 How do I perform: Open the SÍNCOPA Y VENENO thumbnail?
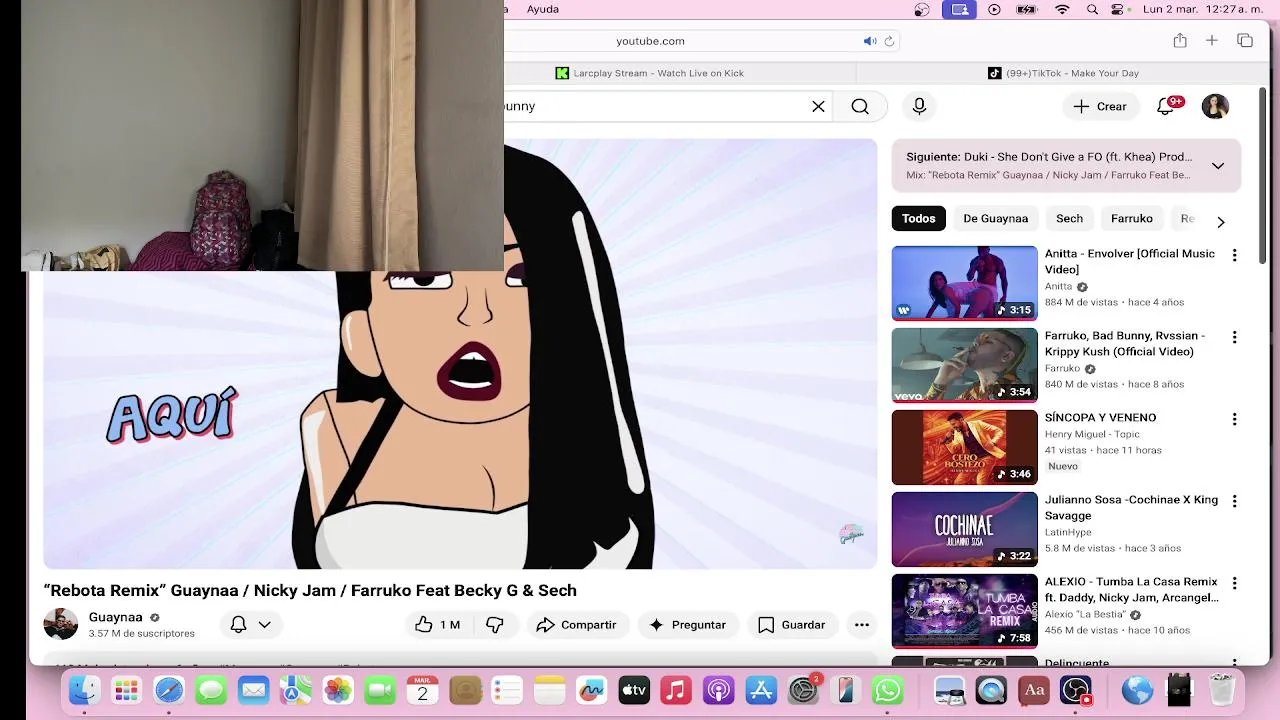964,447
